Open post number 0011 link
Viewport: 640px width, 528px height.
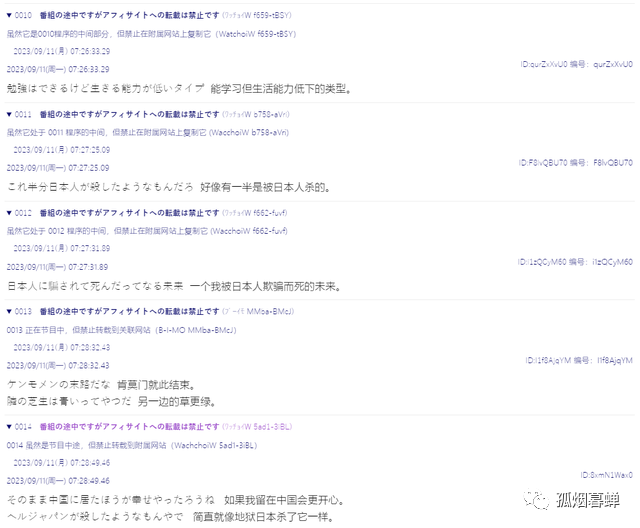point(23,115)
